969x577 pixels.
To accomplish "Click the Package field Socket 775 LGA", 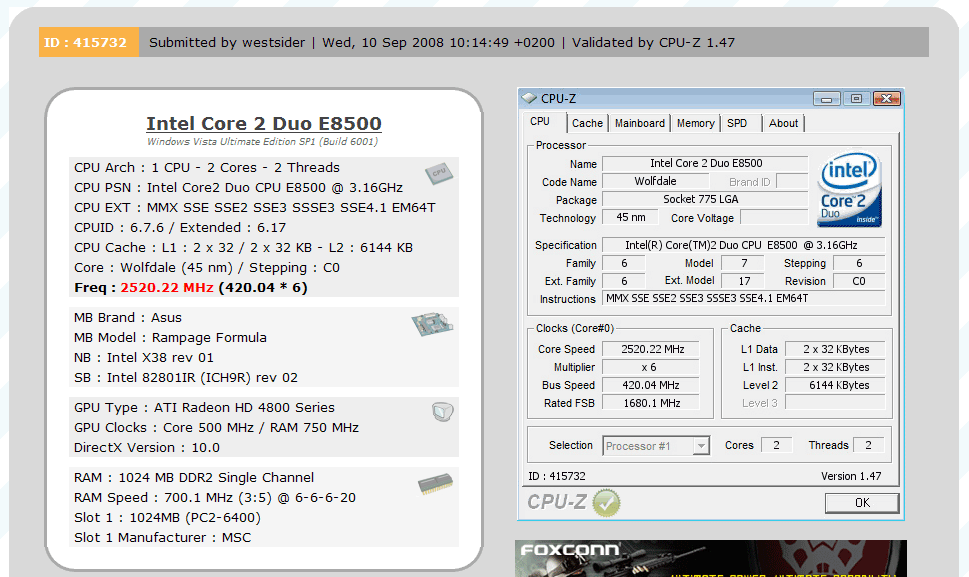I will [x=705, y=199].
